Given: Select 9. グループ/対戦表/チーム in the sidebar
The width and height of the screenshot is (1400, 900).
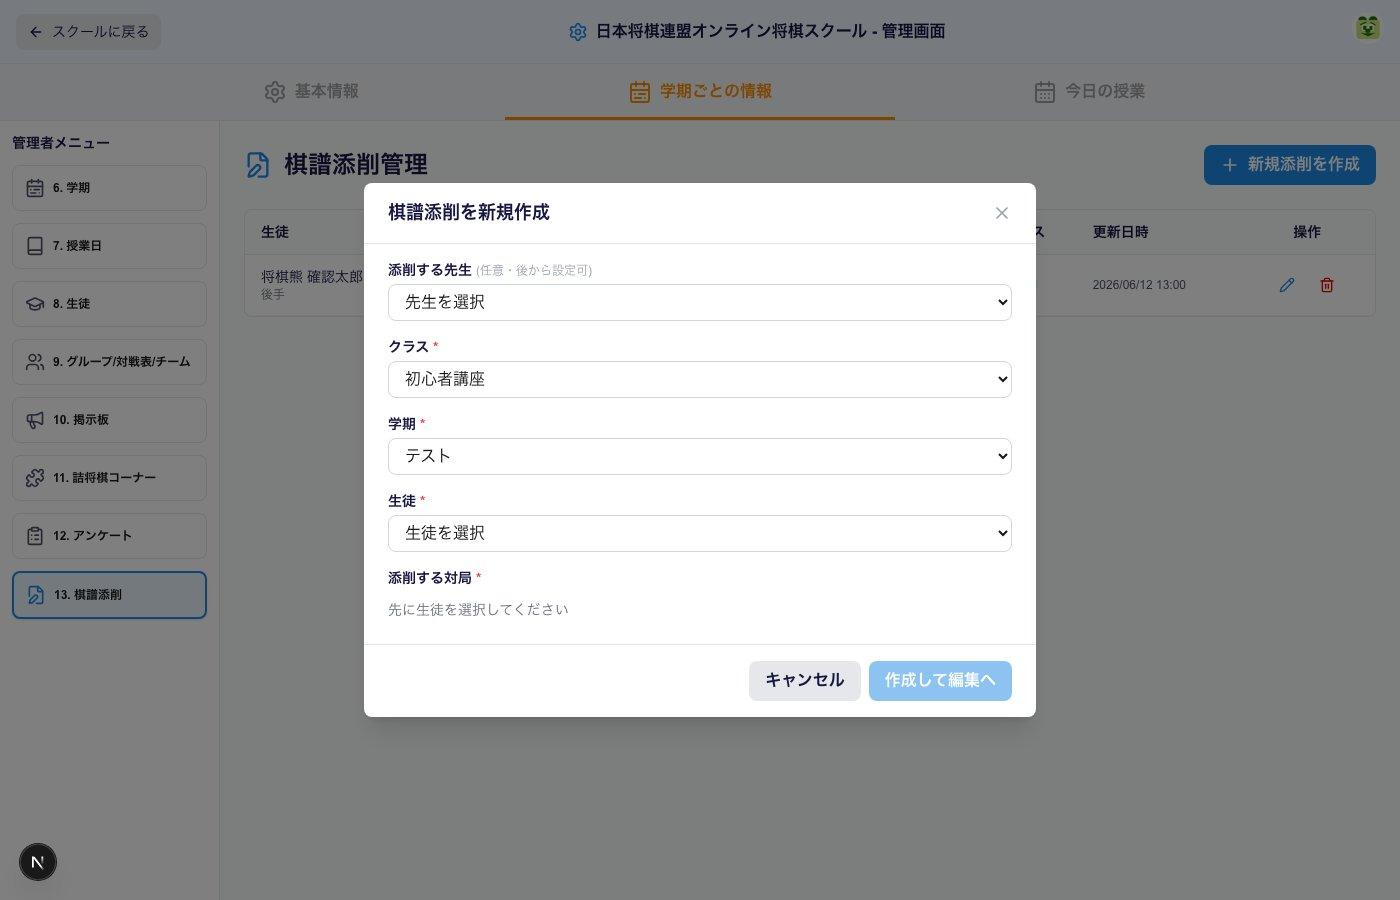Looking at the screenshot, I should pos(109,362).
